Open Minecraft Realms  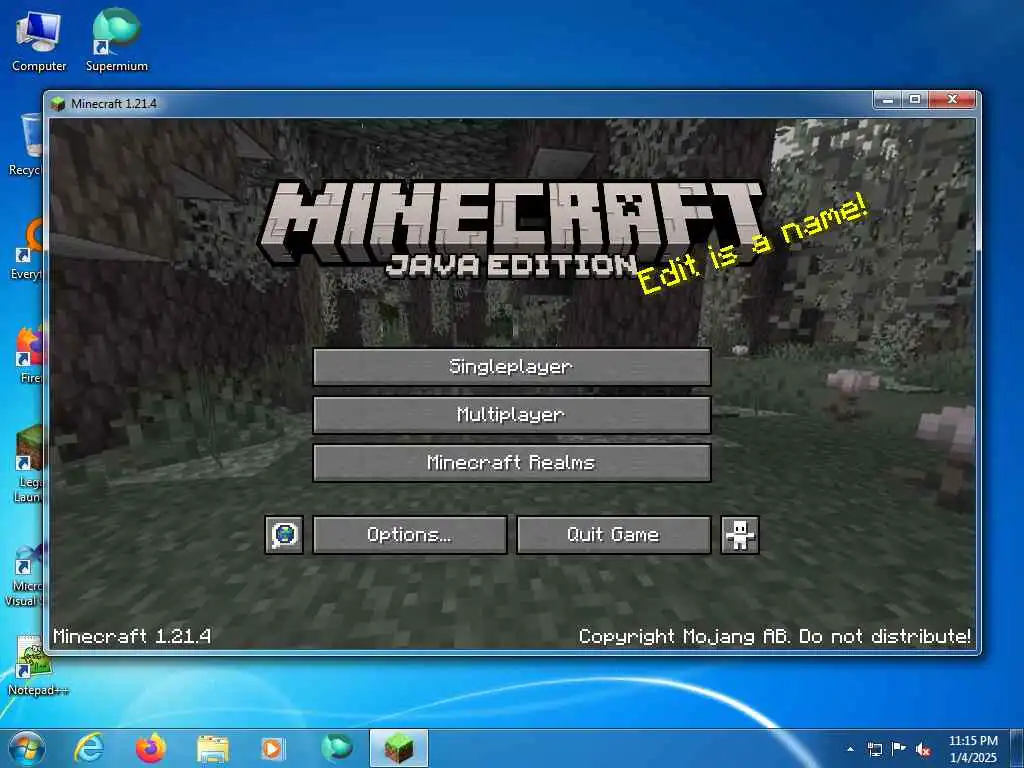pos(511,463)
